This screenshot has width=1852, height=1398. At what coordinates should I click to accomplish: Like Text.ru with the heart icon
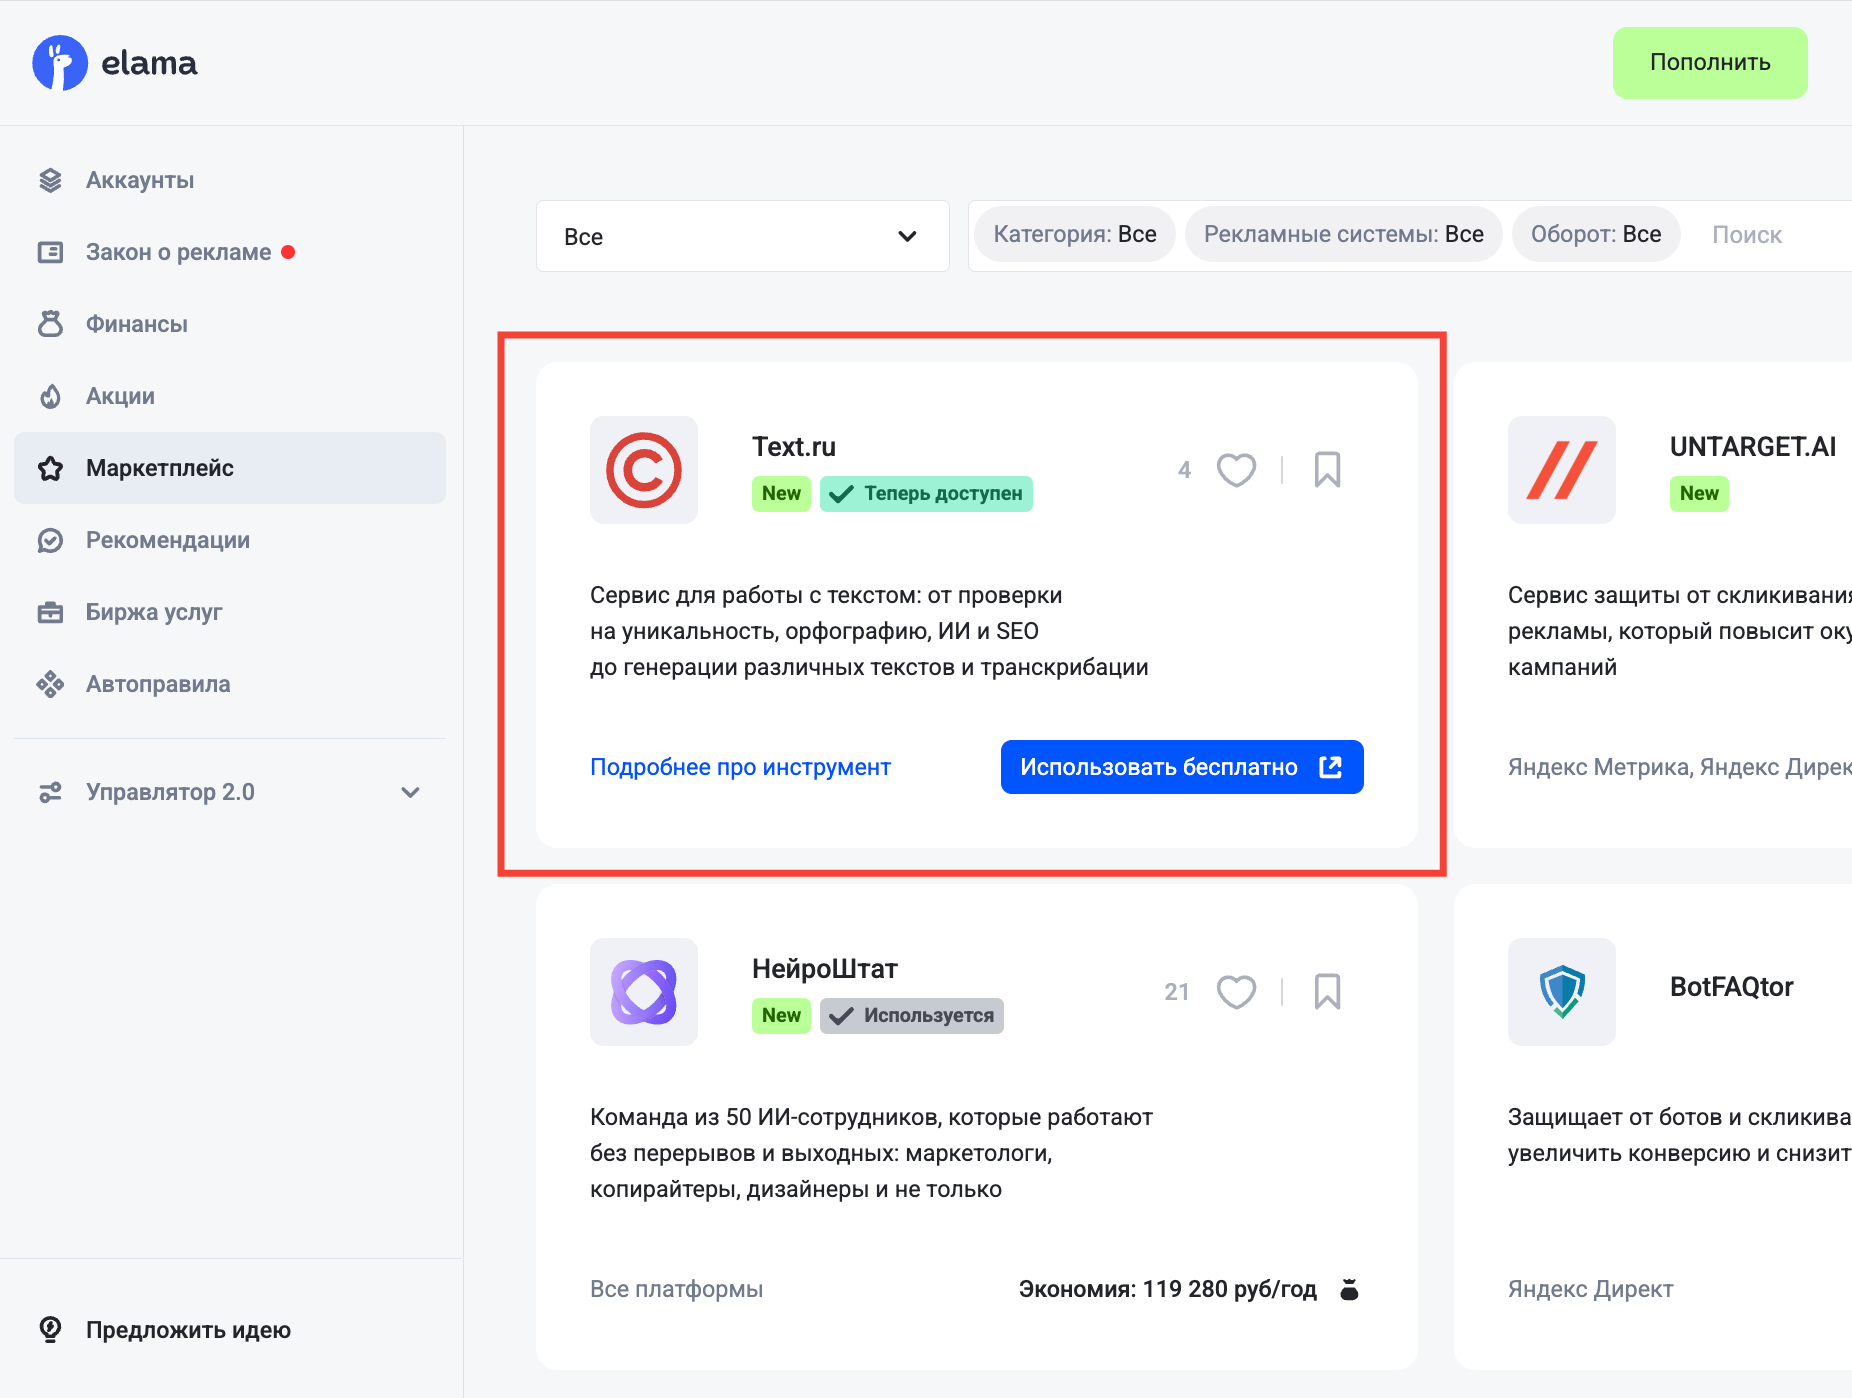(x=1236, y=470)
